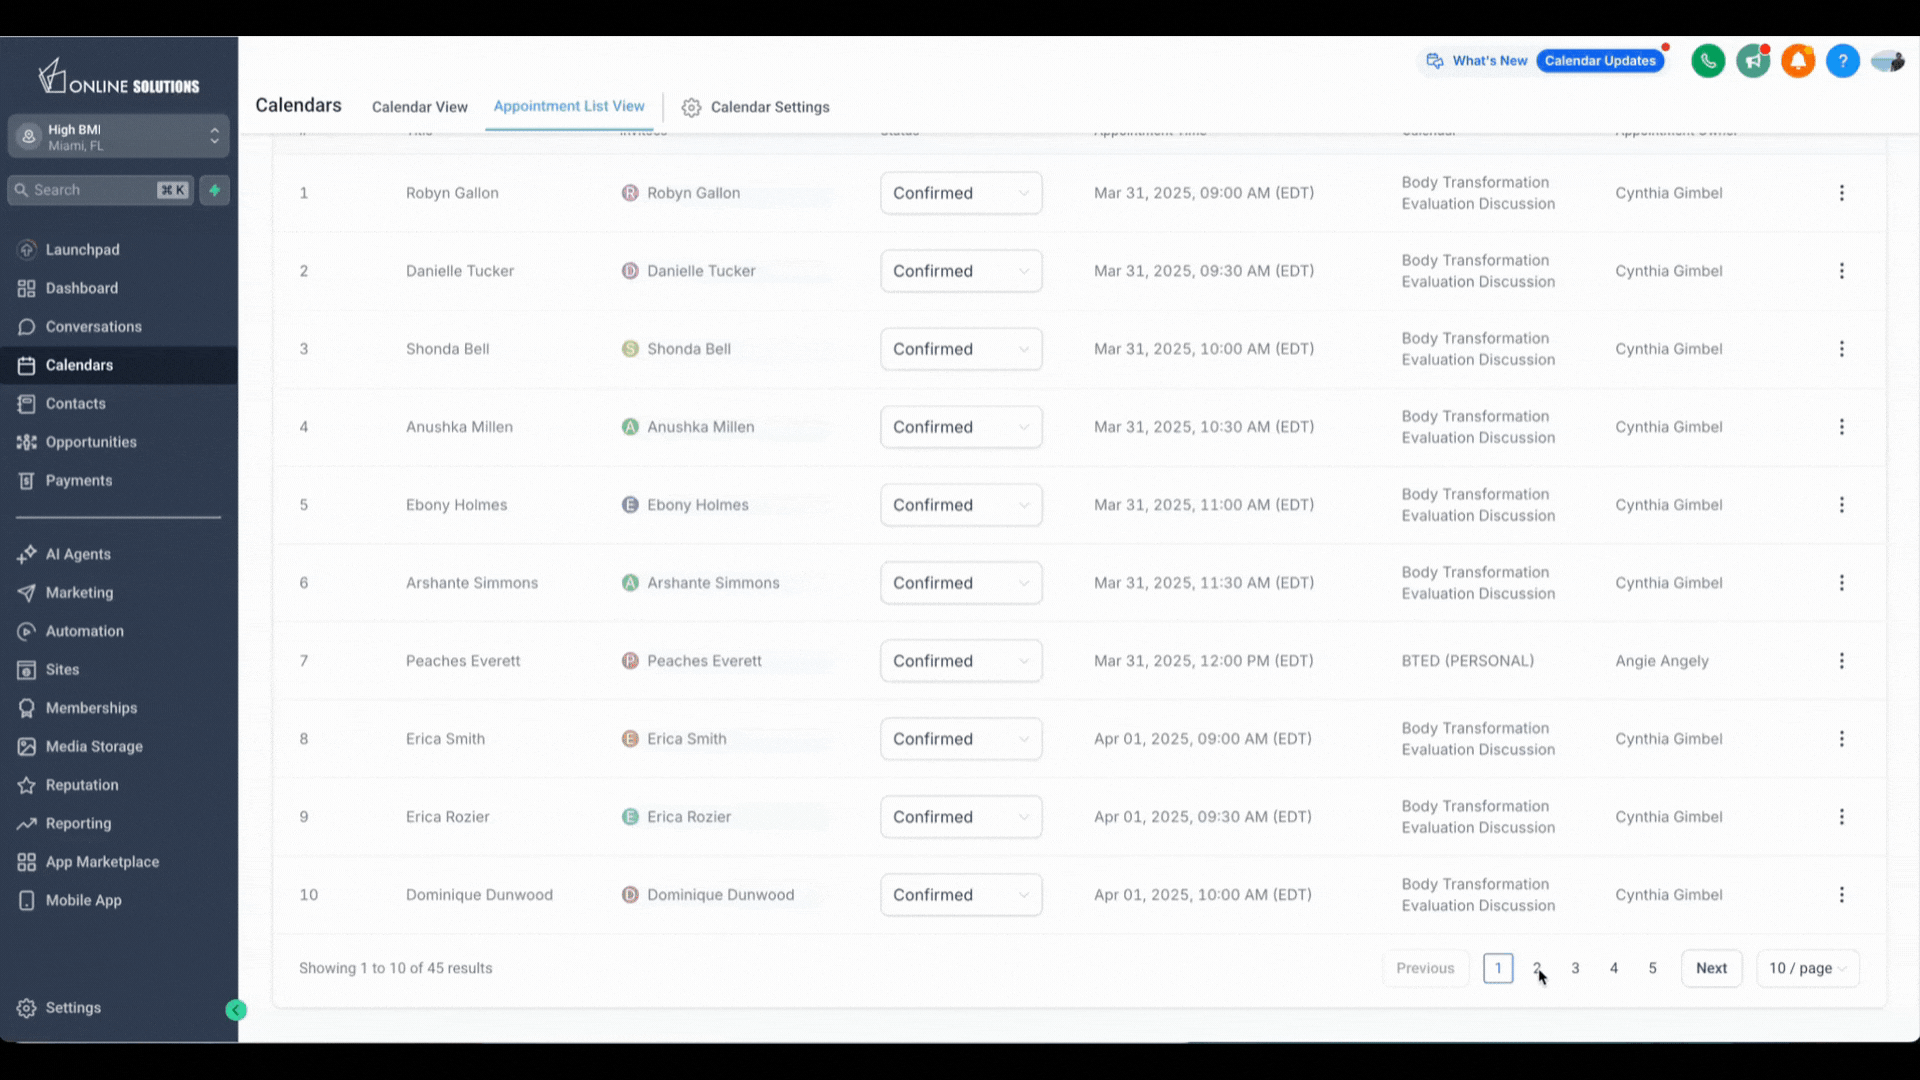Click Erica Rozier invitee avatar icon
1920x1080 pixels.
tap(630, 817)
